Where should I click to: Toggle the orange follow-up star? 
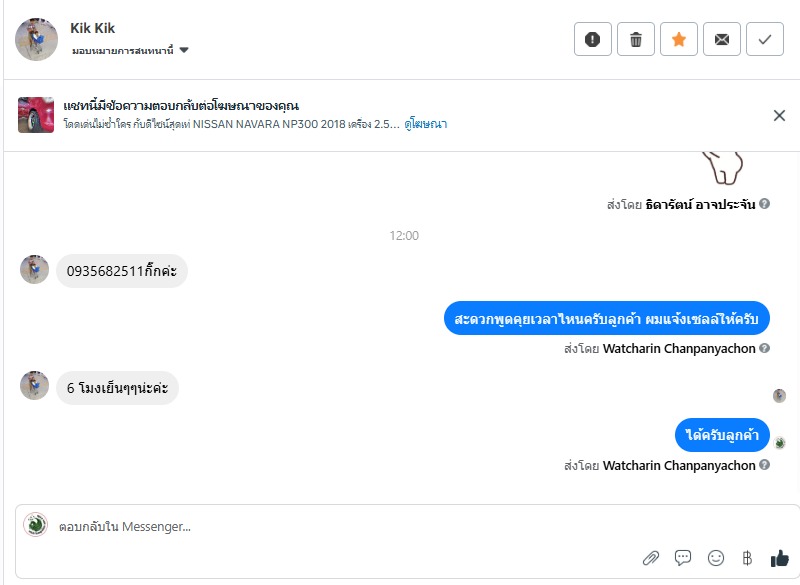click(x=679, y=39)
